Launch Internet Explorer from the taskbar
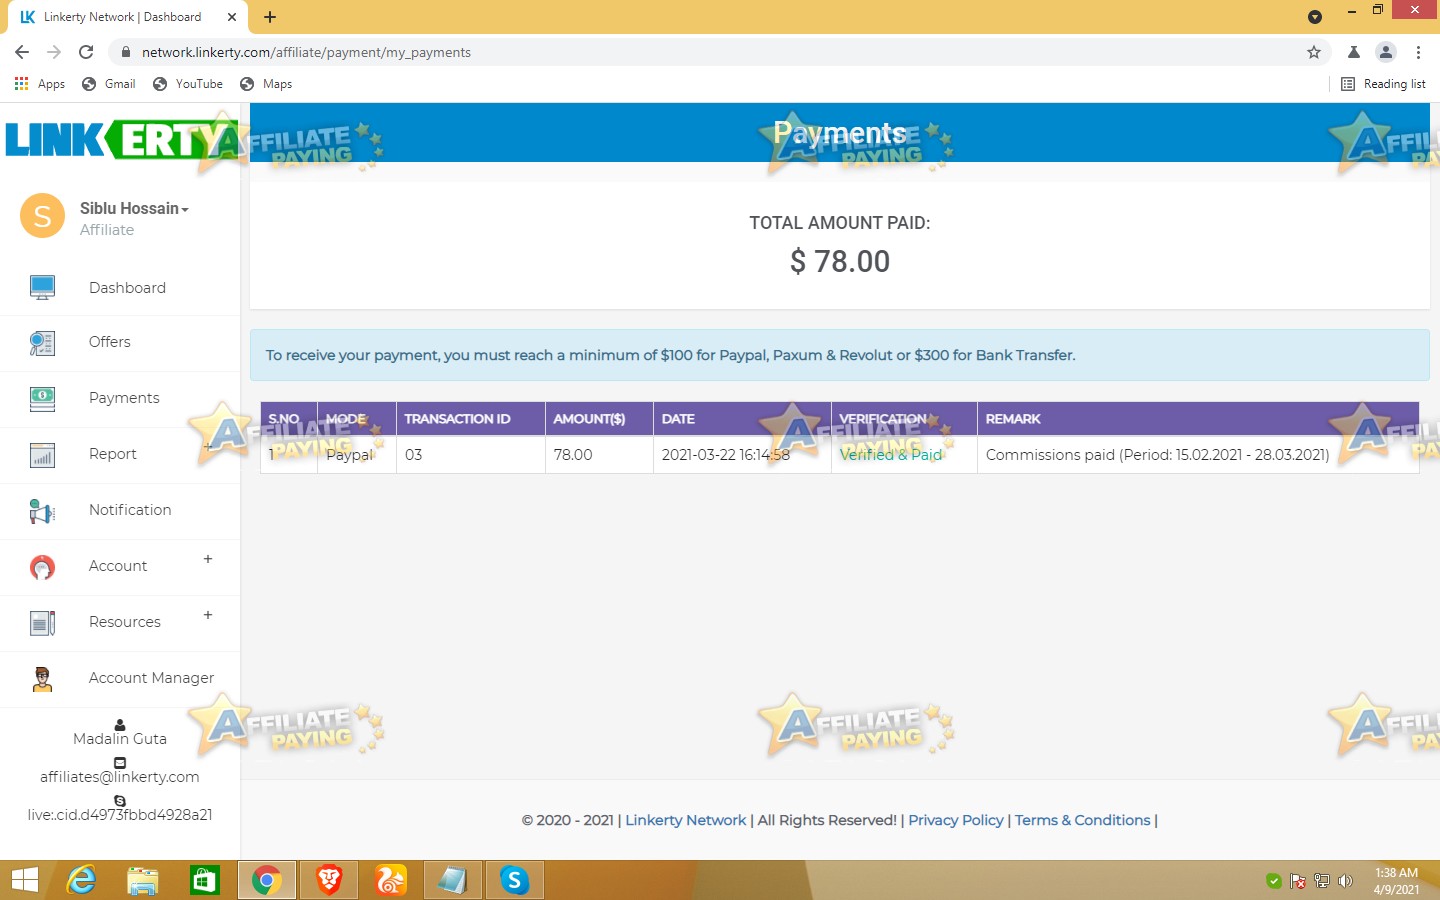This screenshot has height=900, width=1440. tap(81, 880)
